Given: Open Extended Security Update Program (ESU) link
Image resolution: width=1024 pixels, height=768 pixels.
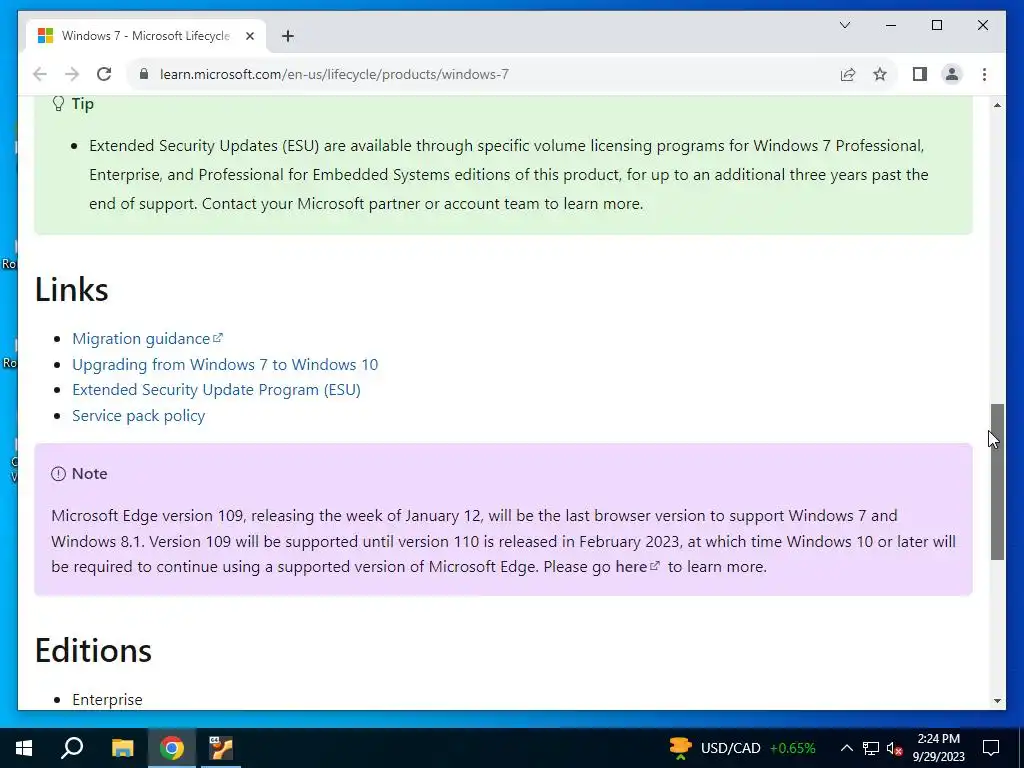Looking at the screenshot, I should click(216, 390).
